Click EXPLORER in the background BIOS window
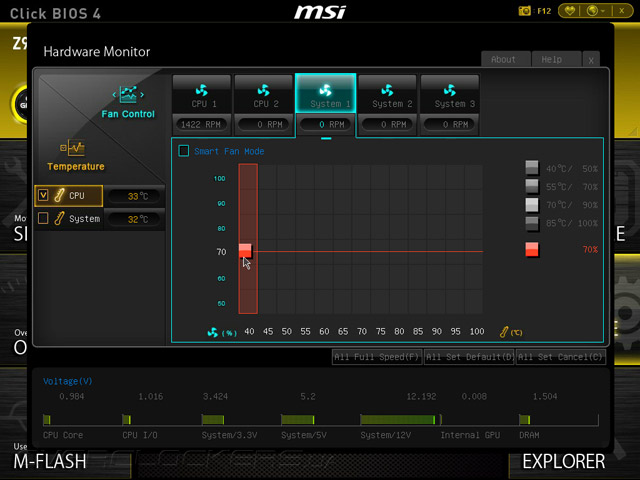The height and width of the screenshot is (480, 640). tap(564, 462)
